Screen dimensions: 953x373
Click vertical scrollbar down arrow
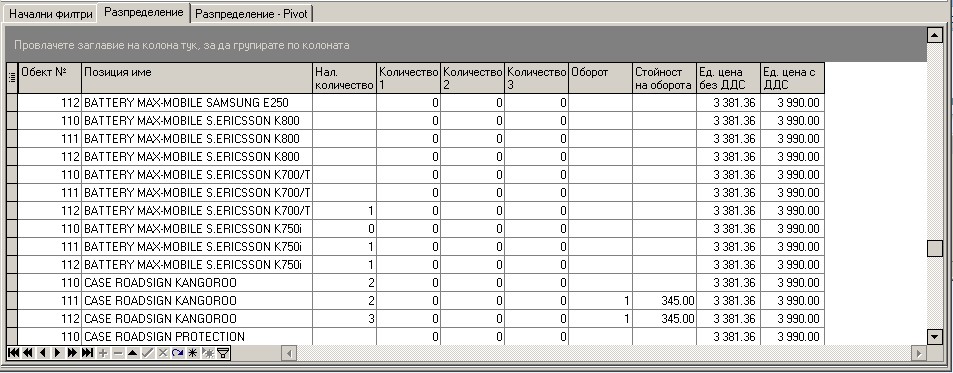coord(935,336)
